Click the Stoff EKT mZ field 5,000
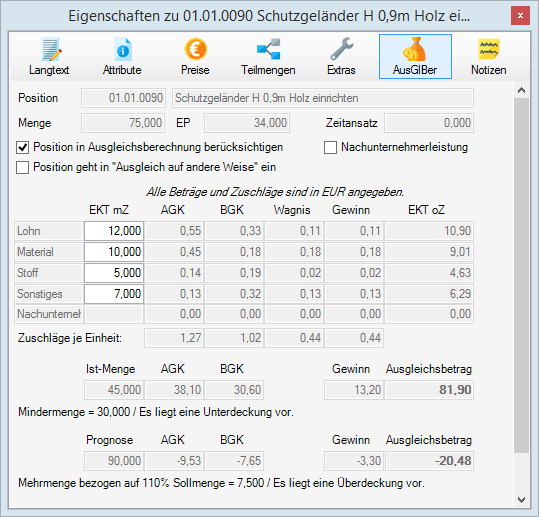This screenshot has width=539, height=517. pos(114,273)
